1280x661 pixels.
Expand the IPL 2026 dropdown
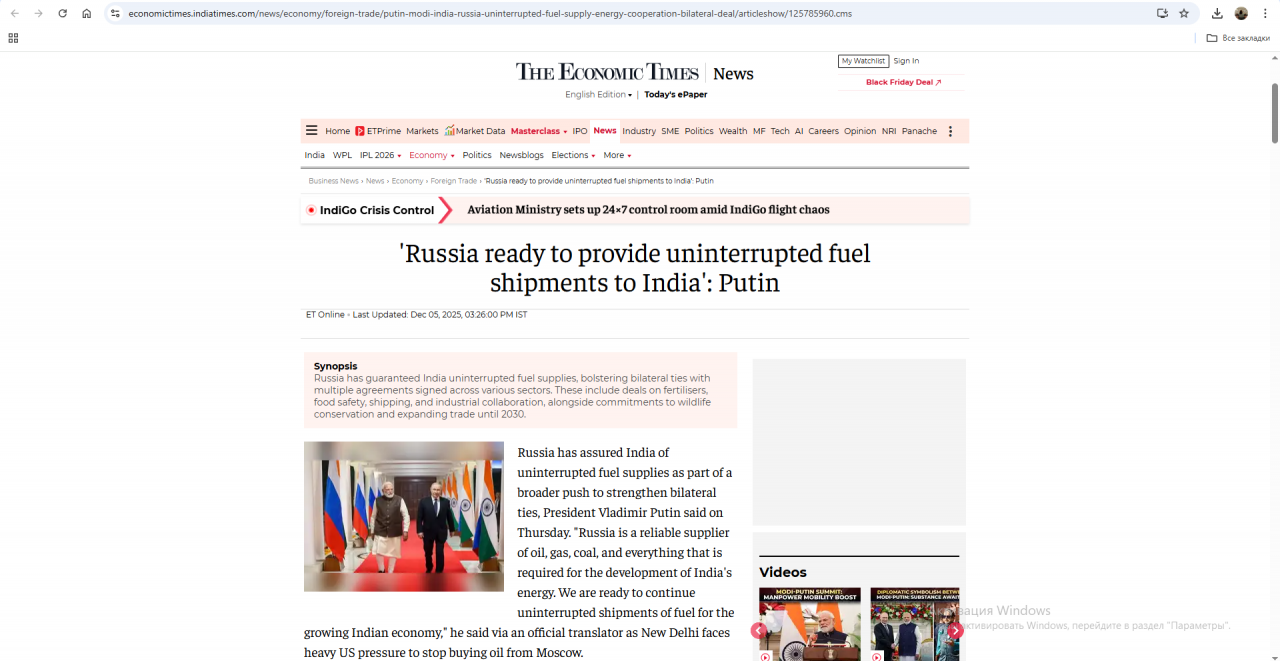[380, 155]
